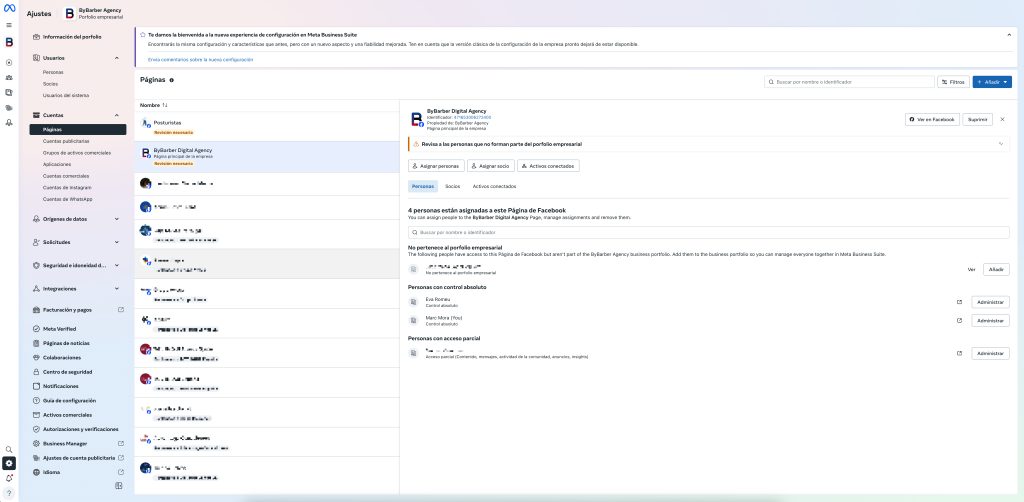Switch the ByBarber Agency portfolio selector
Viewport: 1024px width, 502px height.
pyautogui.click(x=93, y=13)
